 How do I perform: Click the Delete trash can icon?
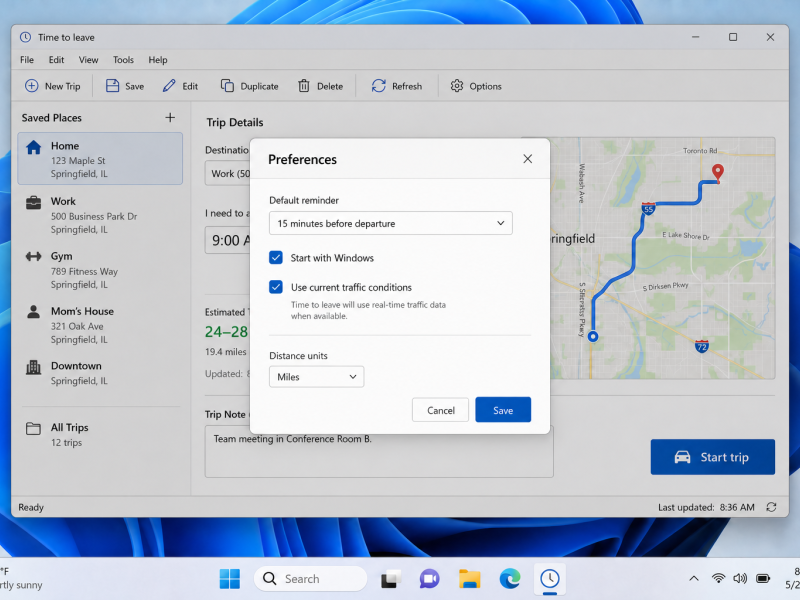click(x=304, y=86)
